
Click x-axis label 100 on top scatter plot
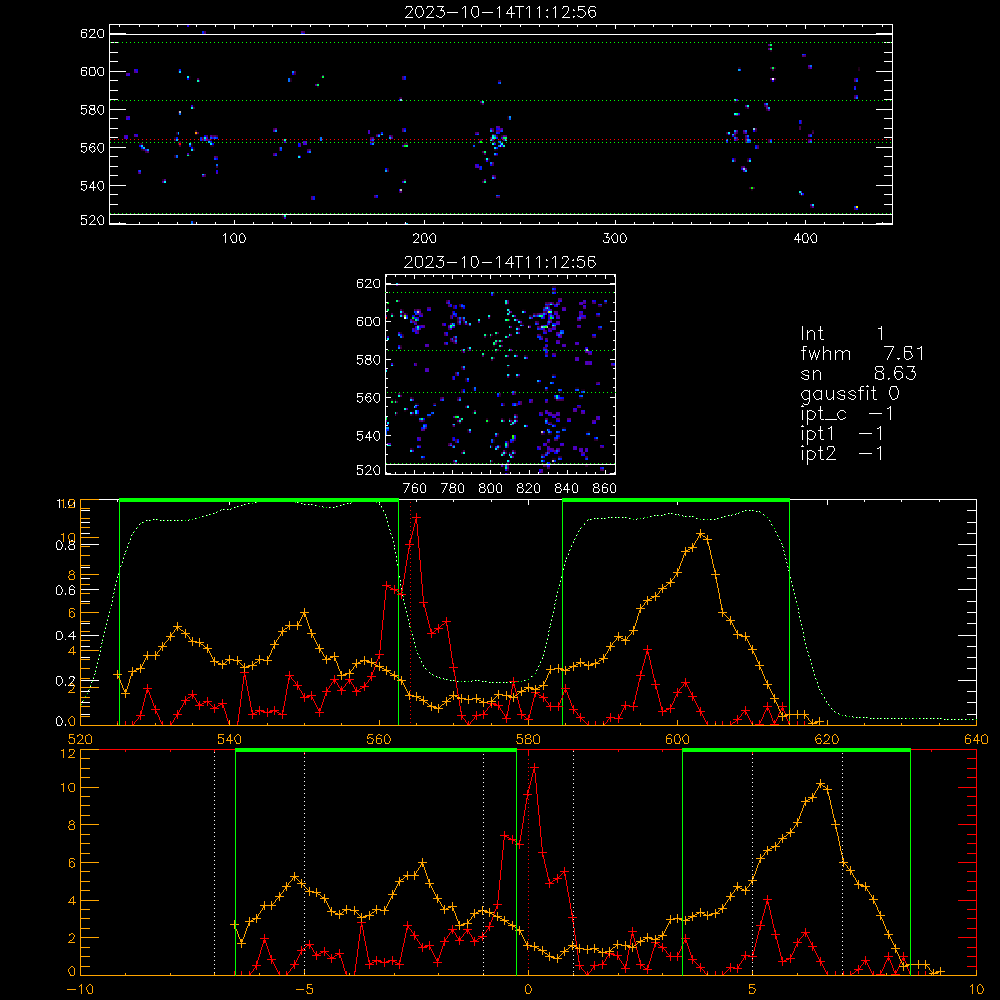point(234,239)
